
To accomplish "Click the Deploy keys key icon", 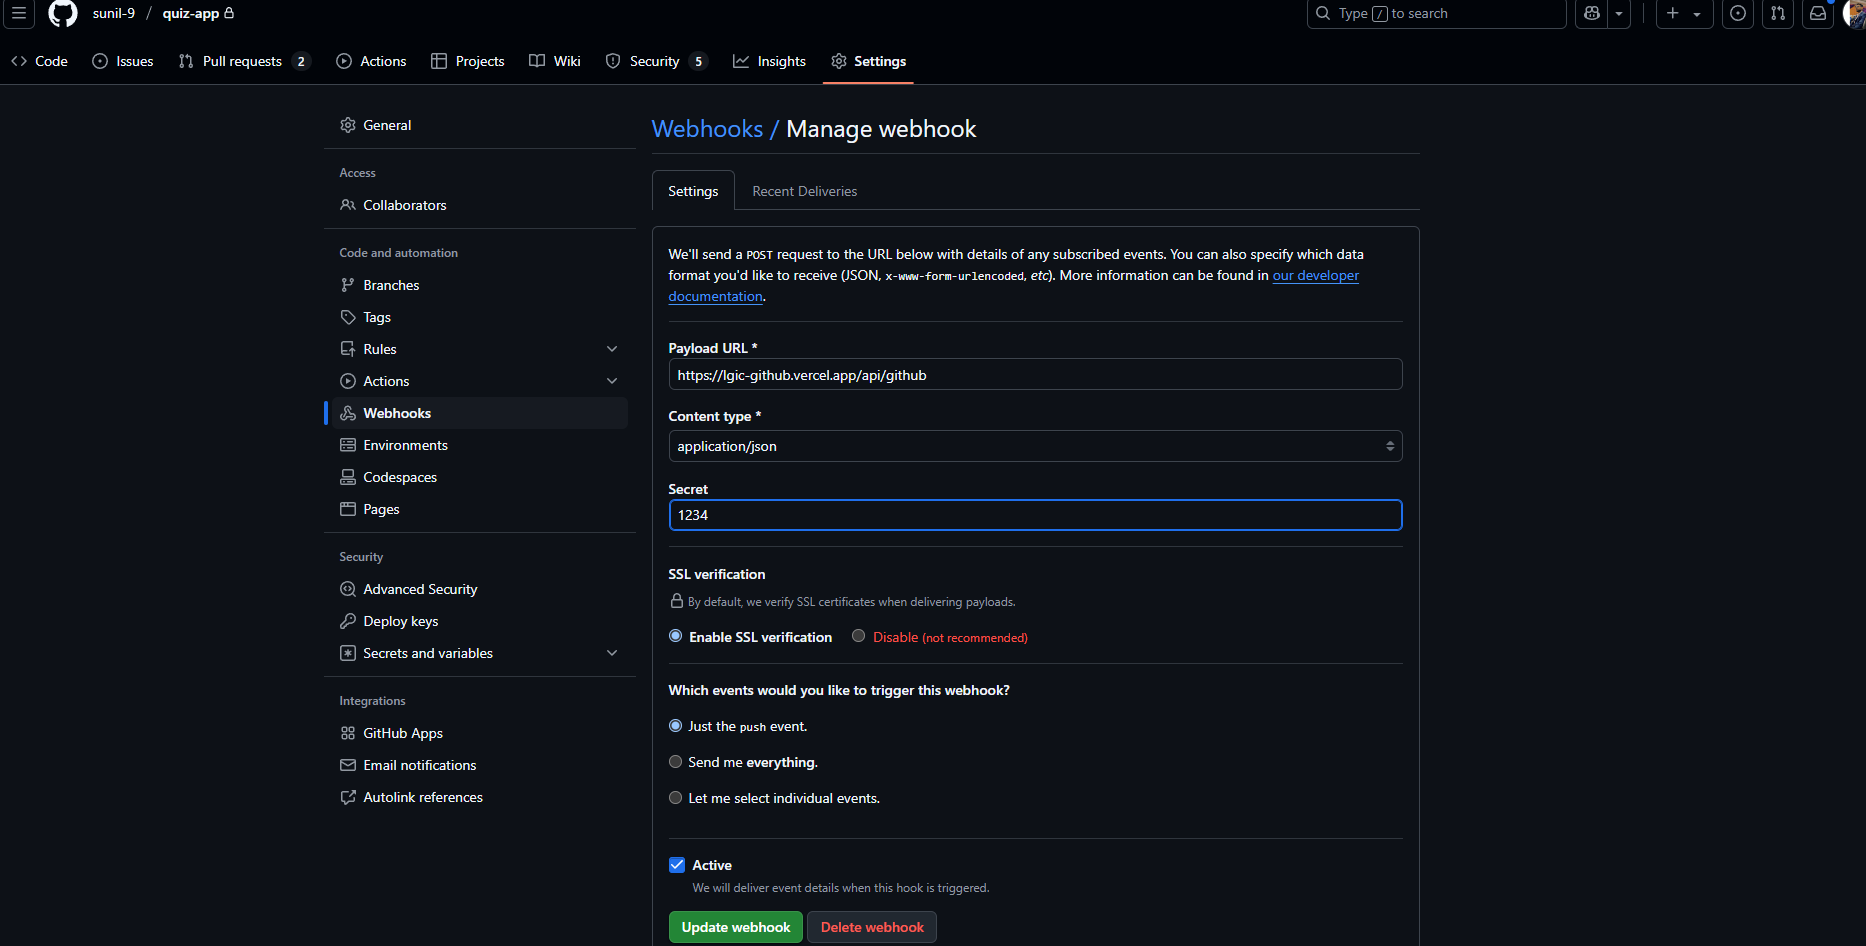I will pyautogui.click(x=348, y=621).
